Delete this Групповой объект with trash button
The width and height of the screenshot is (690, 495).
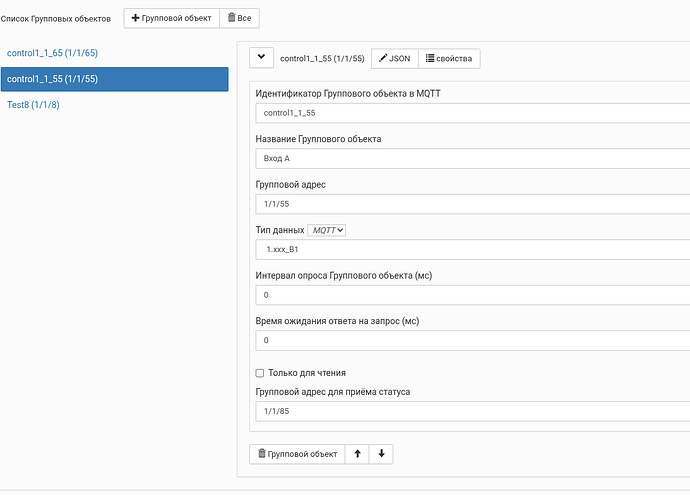pos(297,454)
